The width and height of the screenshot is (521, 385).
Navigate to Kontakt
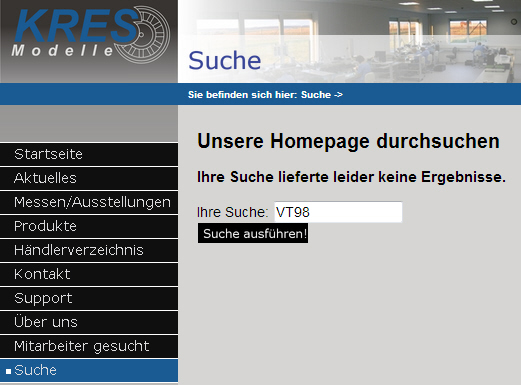pyautogui.click(x=89, y=274)
